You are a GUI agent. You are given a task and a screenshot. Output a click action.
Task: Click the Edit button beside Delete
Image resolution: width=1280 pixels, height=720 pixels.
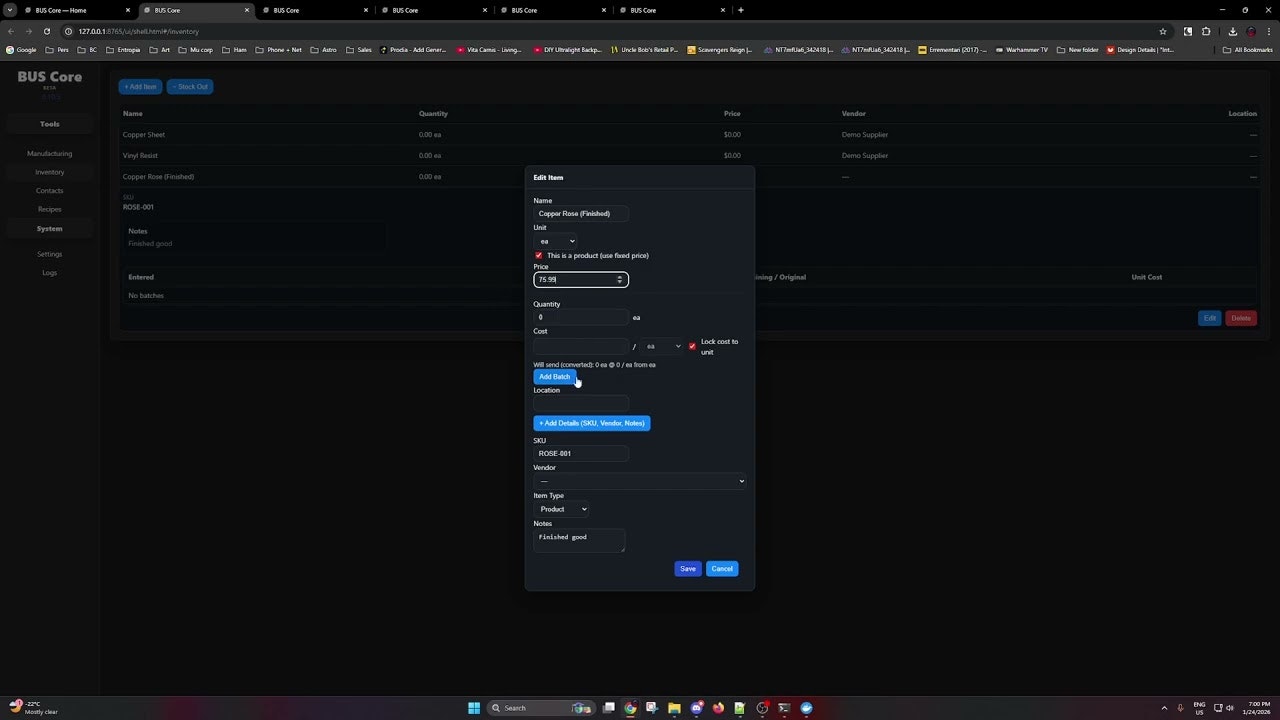tap(1210, 318)
